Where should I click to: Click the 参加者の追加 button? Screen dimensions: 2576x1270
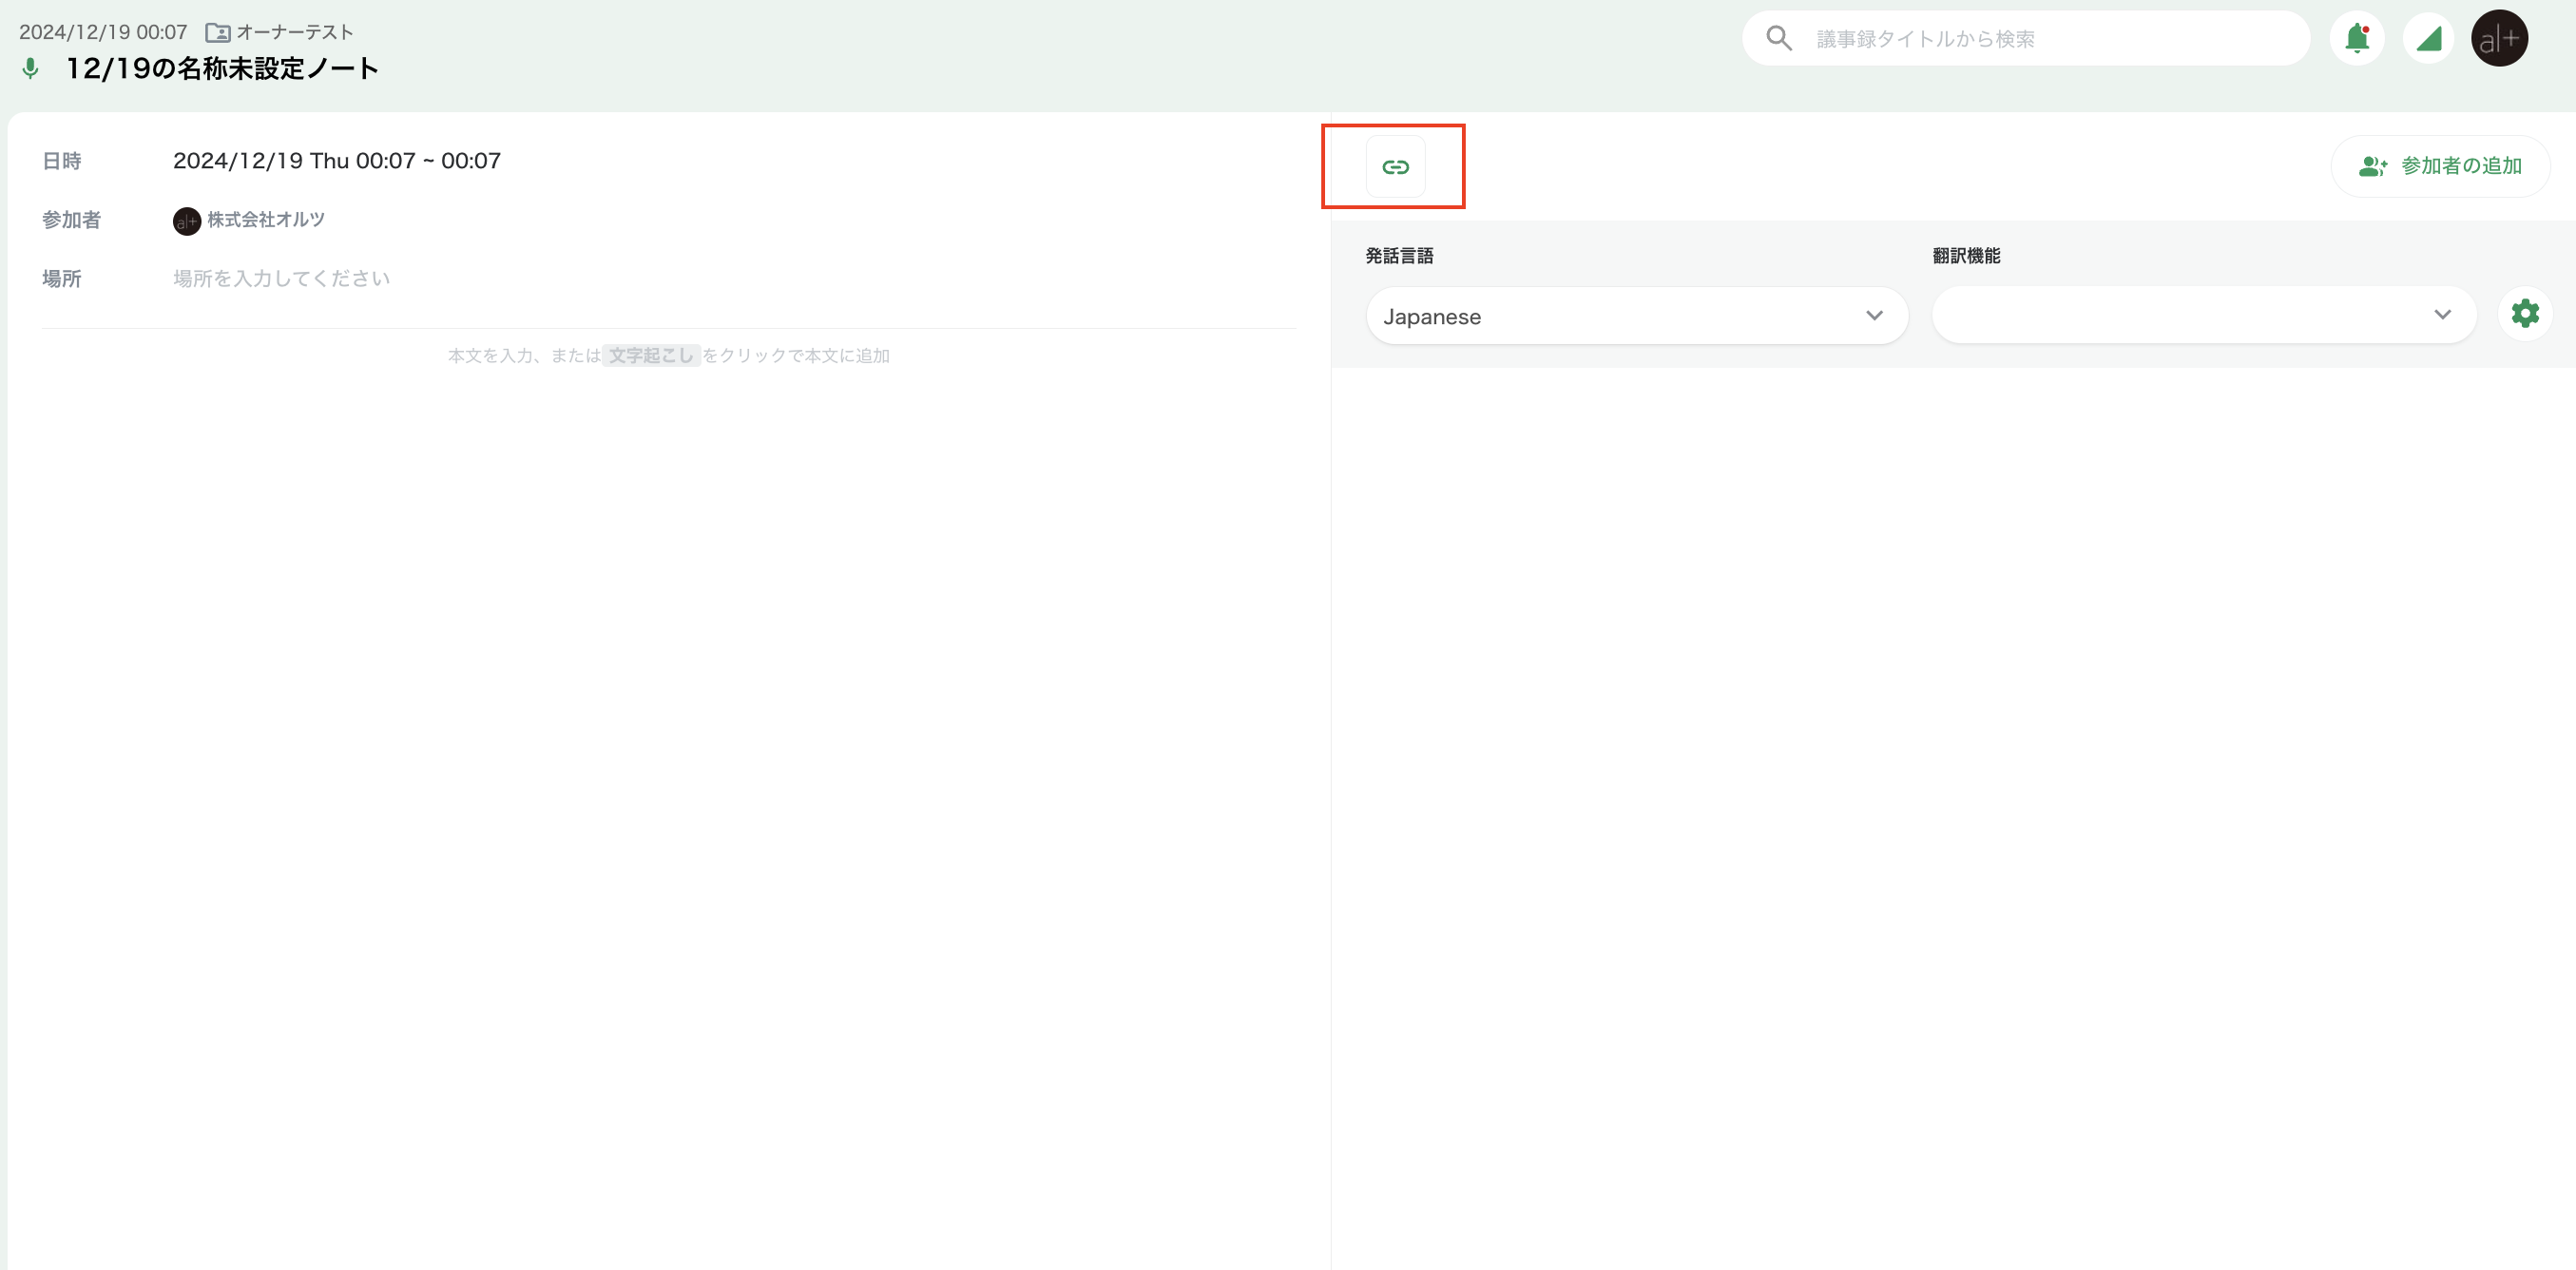2440,166
